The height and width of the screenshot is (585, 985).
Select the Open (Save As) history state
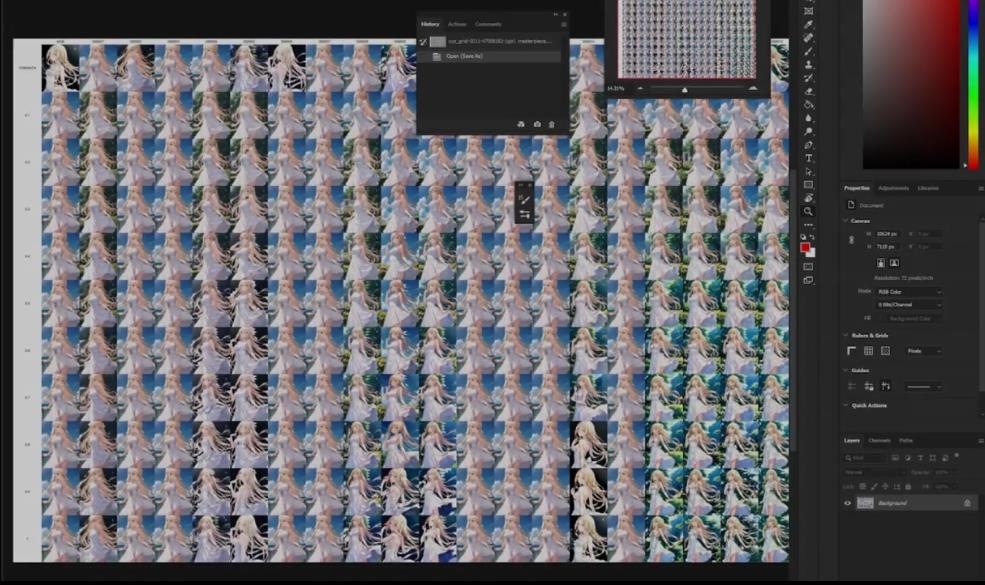(x=464, y=56)
